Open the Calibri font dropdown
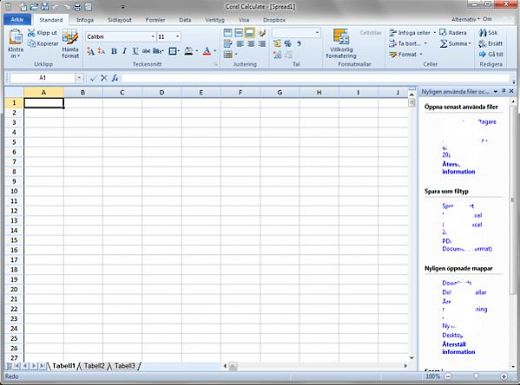 [x=153, y=36]
